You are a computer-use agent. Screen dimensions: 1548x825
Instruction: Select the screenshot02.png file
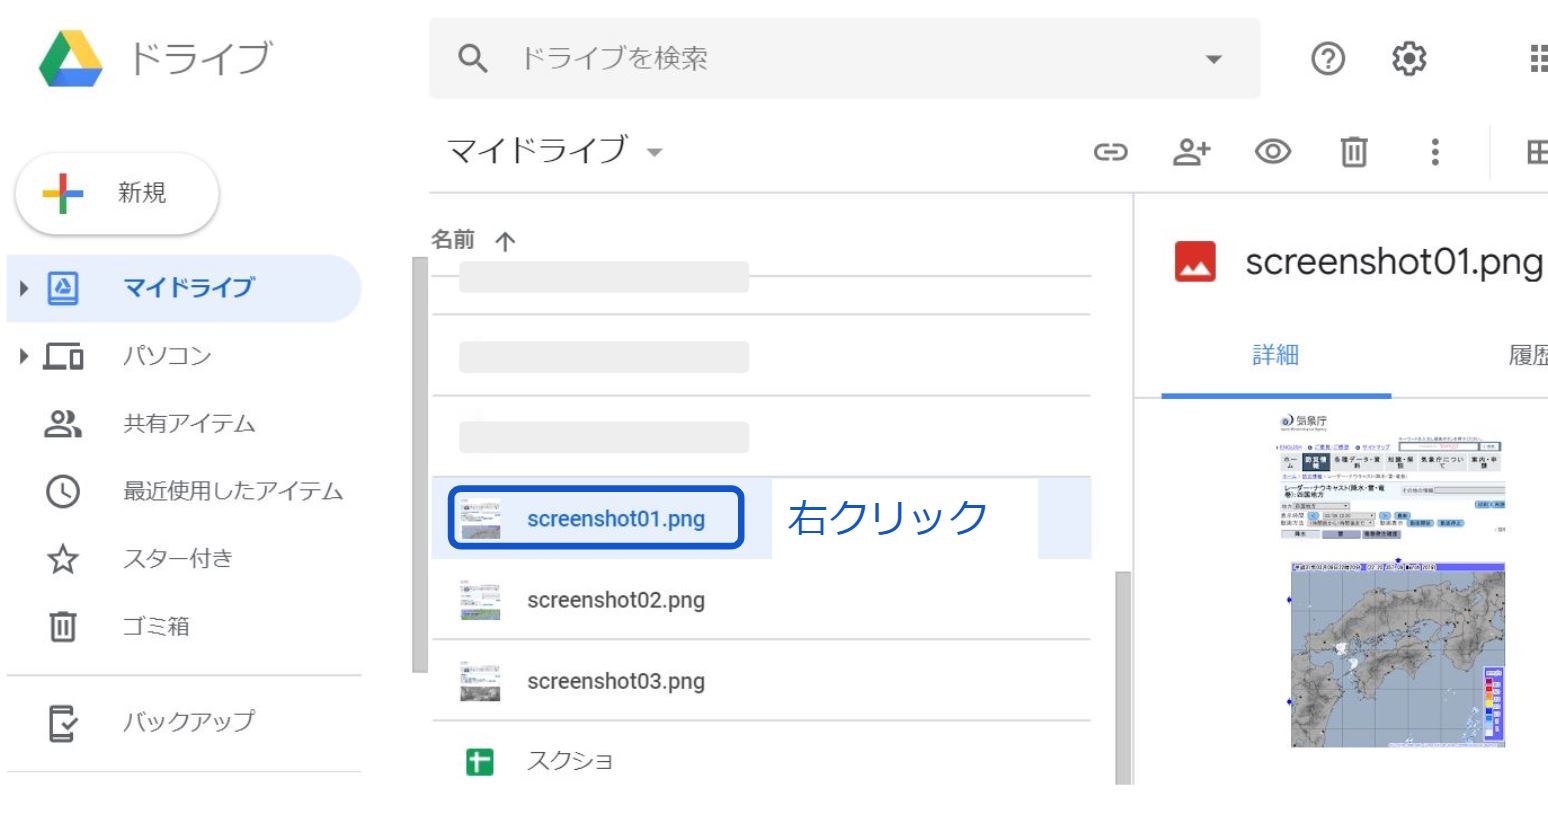(615, 600)
